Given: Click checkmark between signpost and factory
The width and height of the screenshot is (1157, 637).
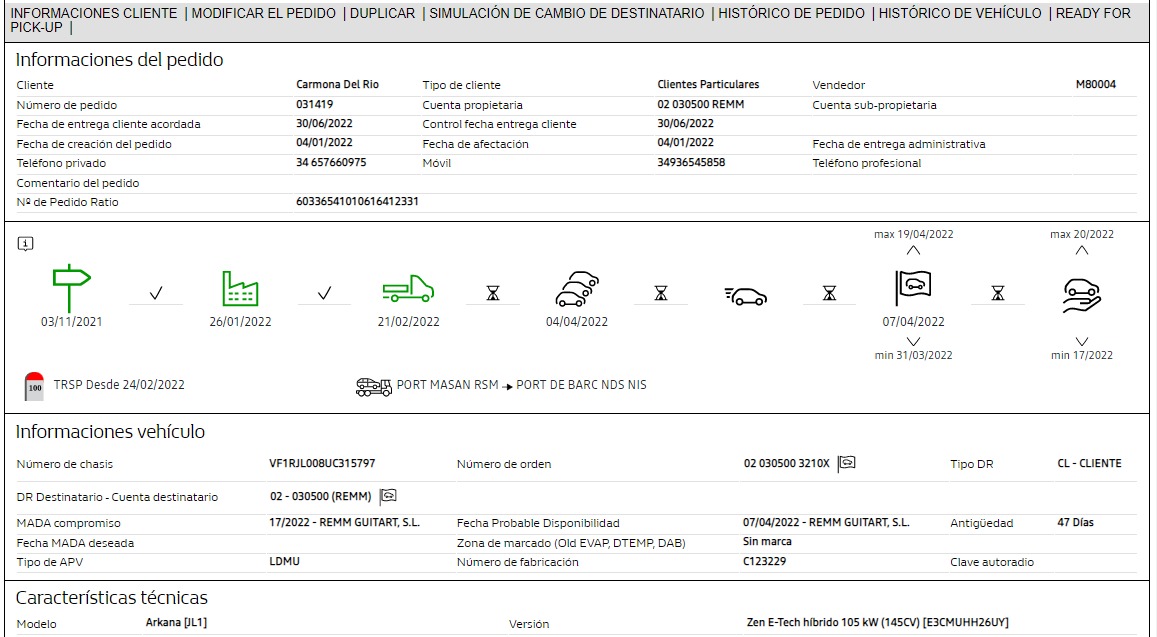Looking at the screenshot, I should (x=156, y=294).
